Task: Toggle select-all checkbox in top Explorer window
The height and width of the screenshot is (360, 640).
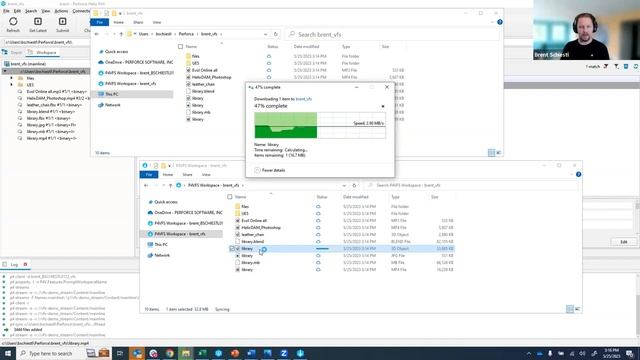Action: click(x=180, y=47)
